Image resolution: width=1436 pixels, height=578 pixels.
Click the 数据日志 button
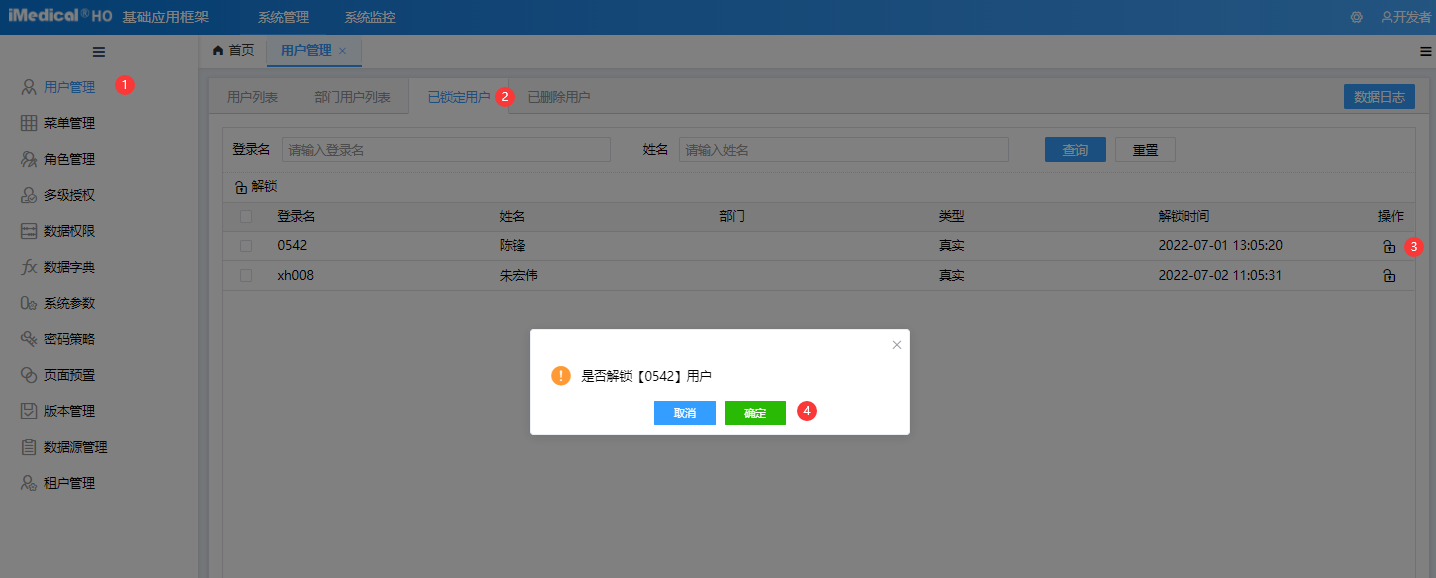(x=1379, y=96)
